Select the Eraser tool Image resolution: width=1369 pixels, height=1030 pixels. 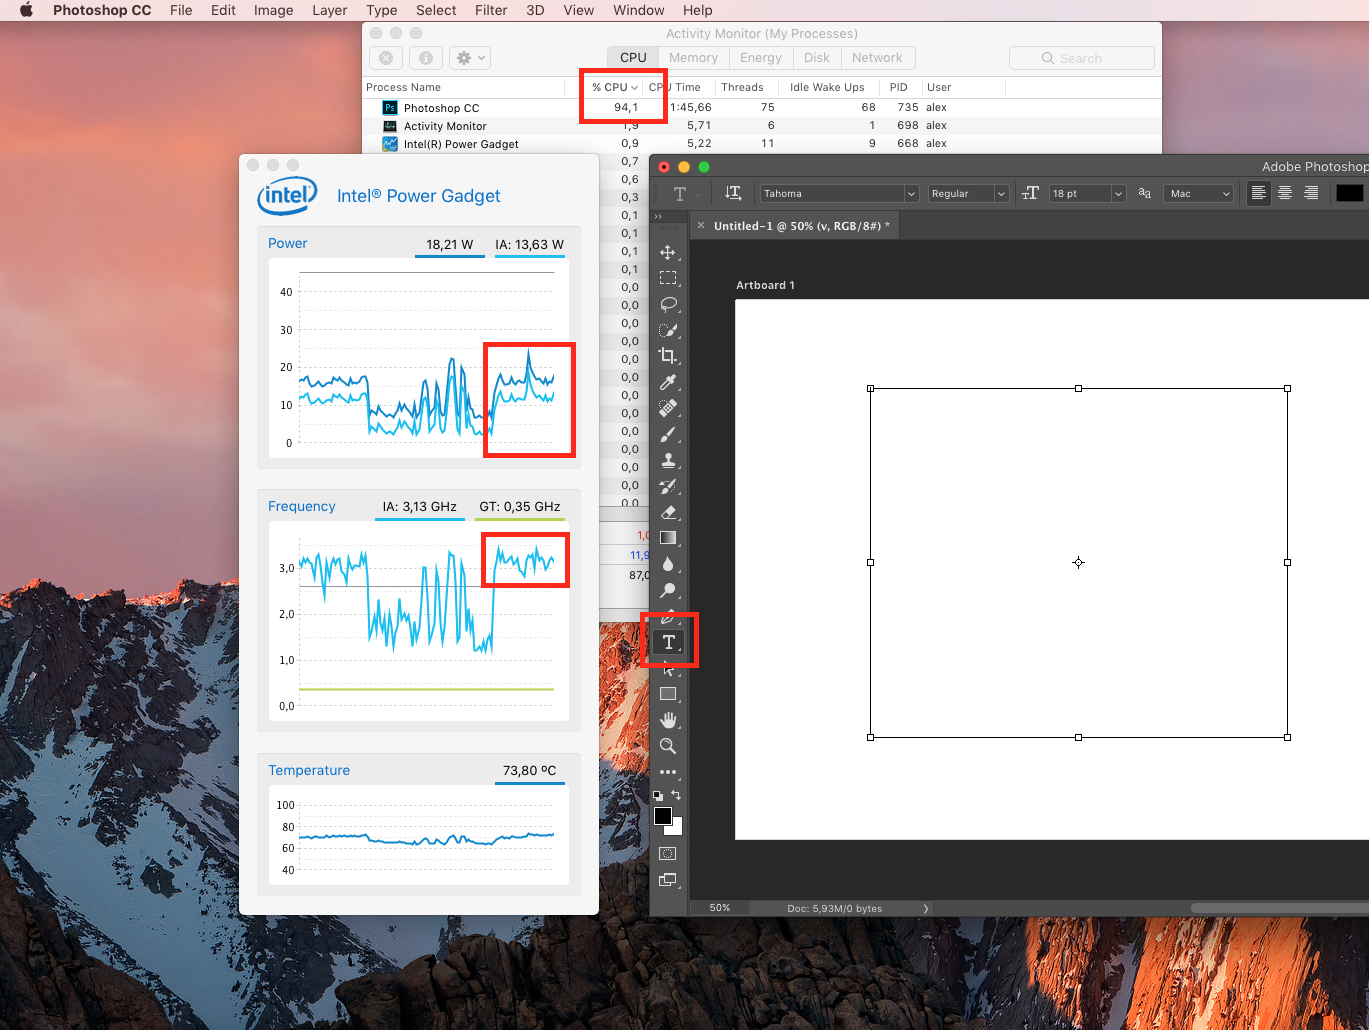click(x=668, y=512)
